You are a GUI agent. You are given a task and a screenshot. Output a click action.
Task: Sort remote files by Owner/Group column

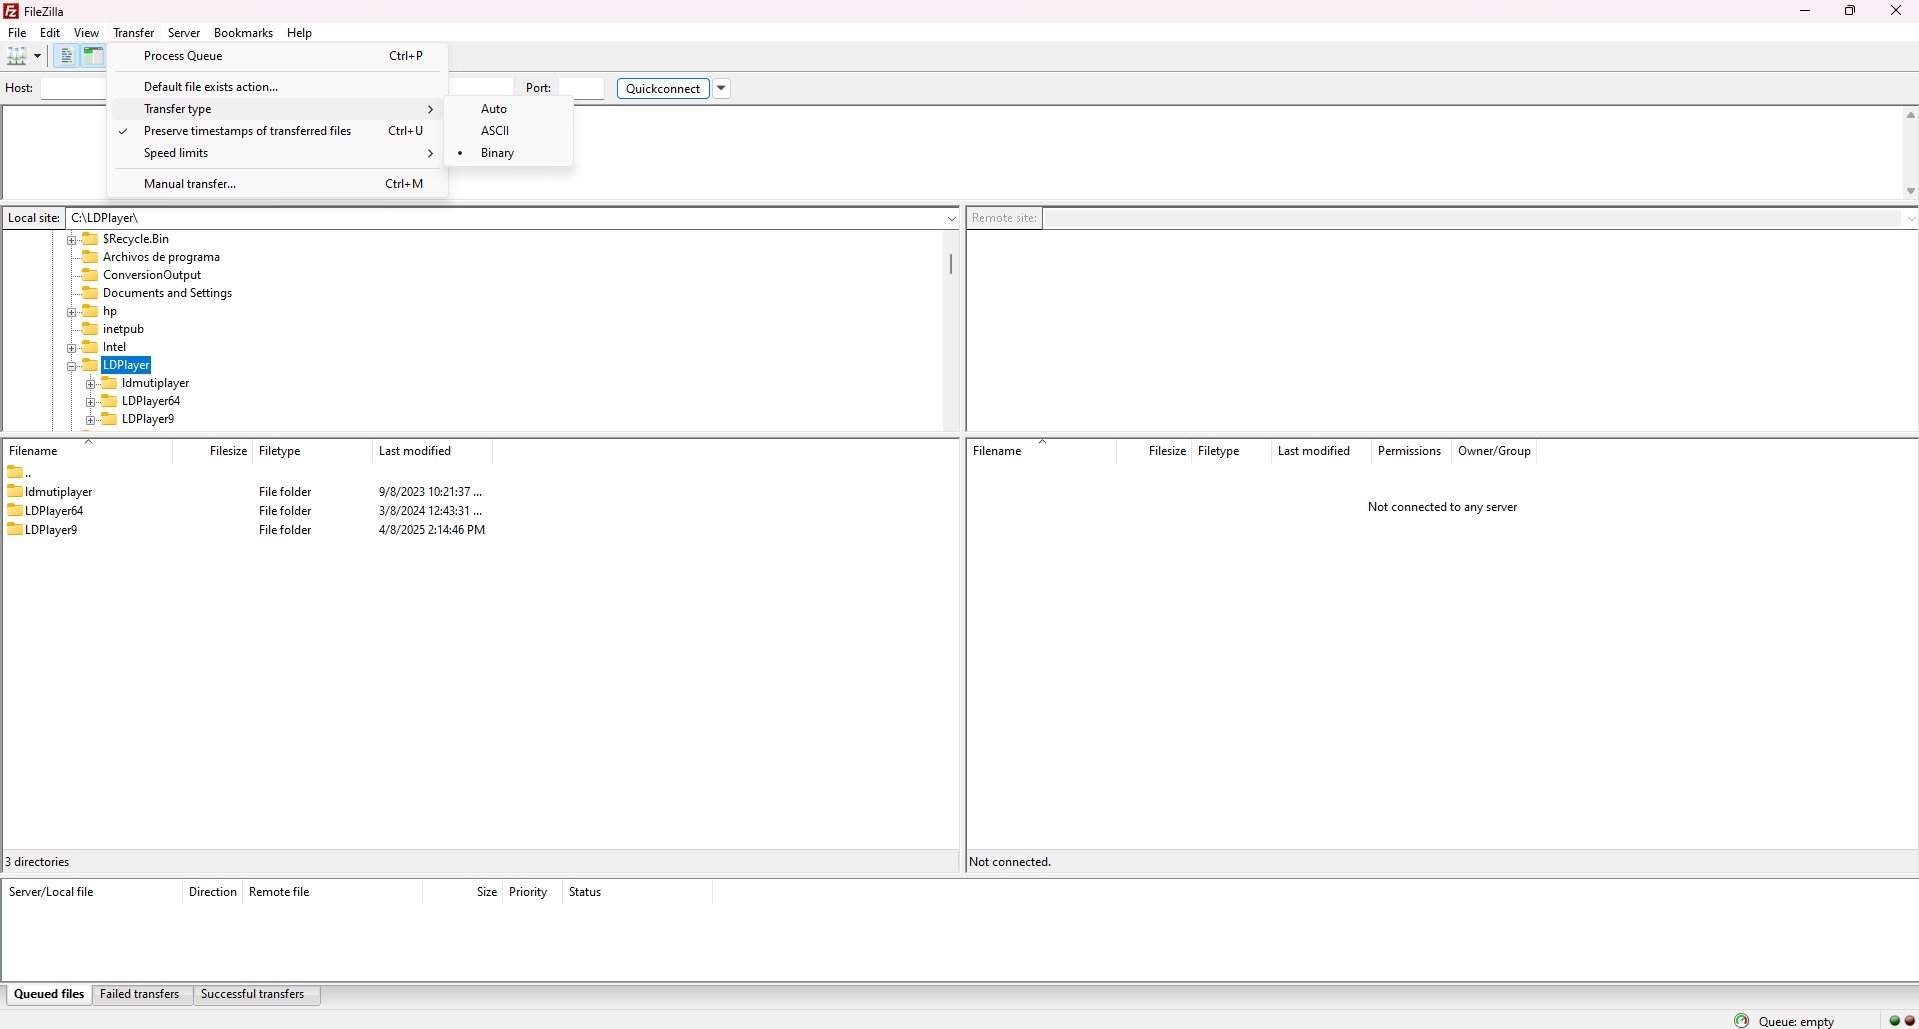point(1494,451)
